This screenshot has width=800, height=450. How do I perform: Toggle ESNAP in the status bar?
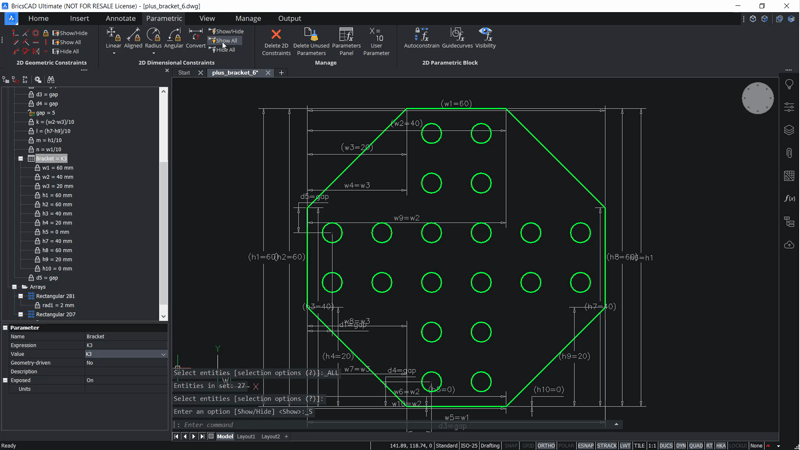(585, 445)
